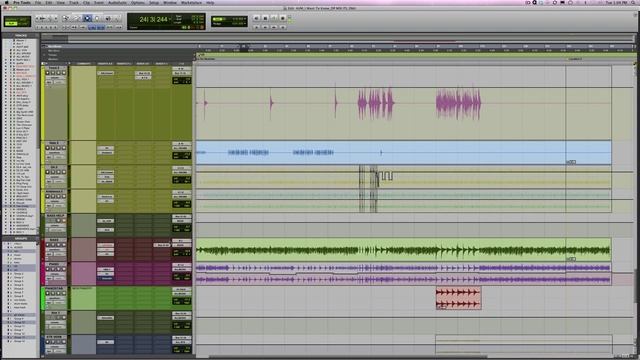Click the marker near the Markers ruler end

coord(575,59)
